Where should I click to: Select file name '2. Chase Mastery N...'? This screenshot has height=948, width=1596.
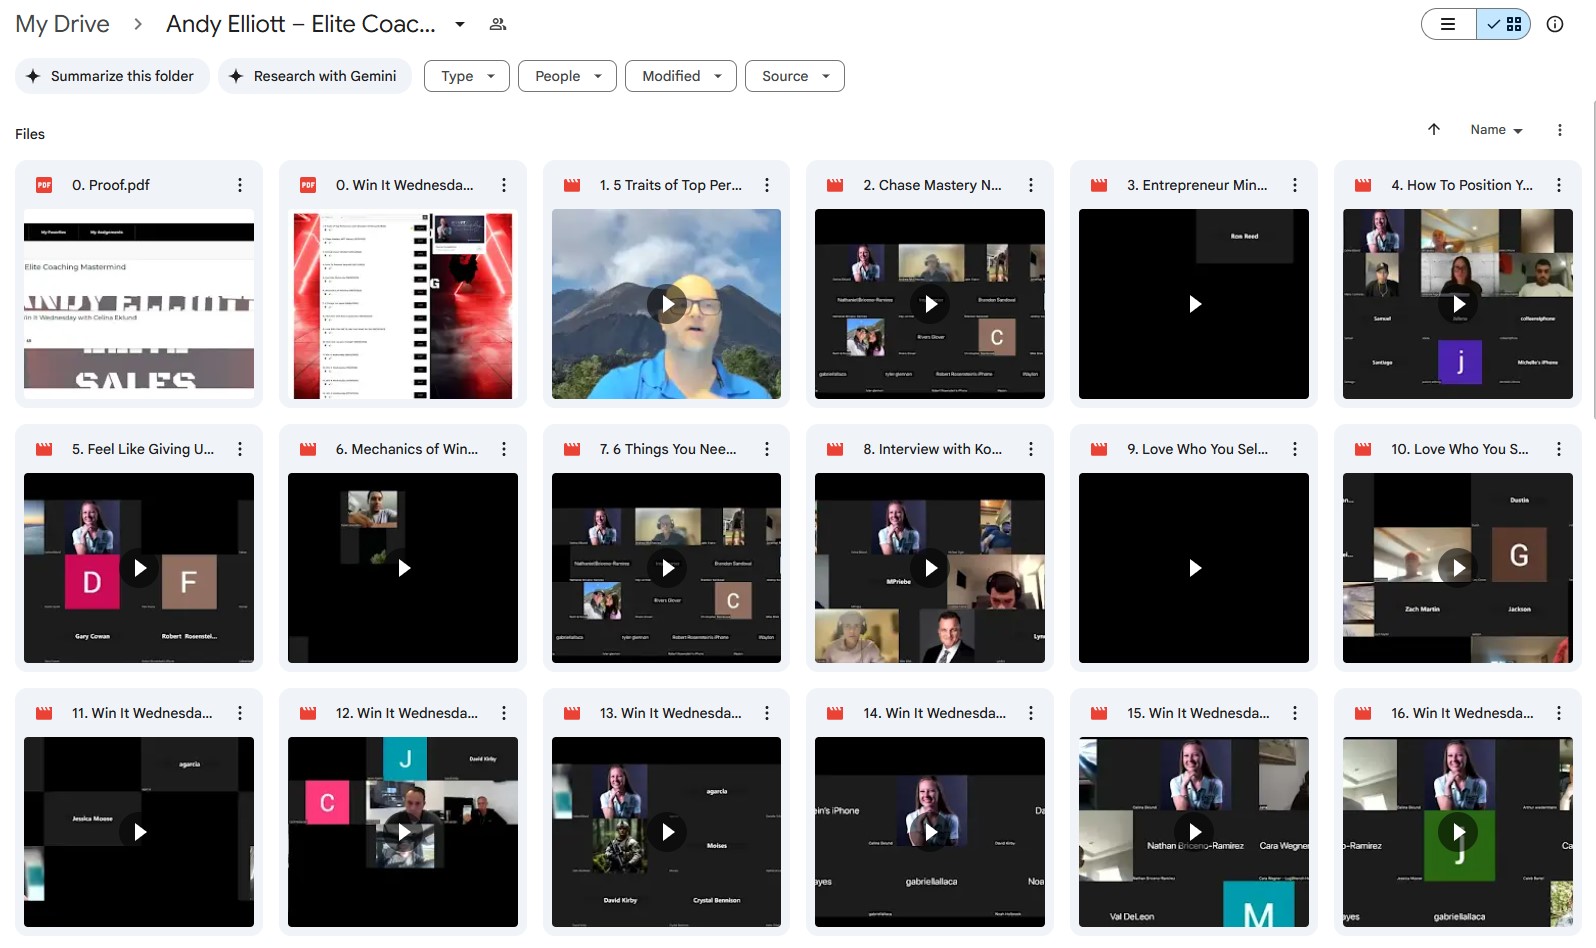[x=932, y=185]
